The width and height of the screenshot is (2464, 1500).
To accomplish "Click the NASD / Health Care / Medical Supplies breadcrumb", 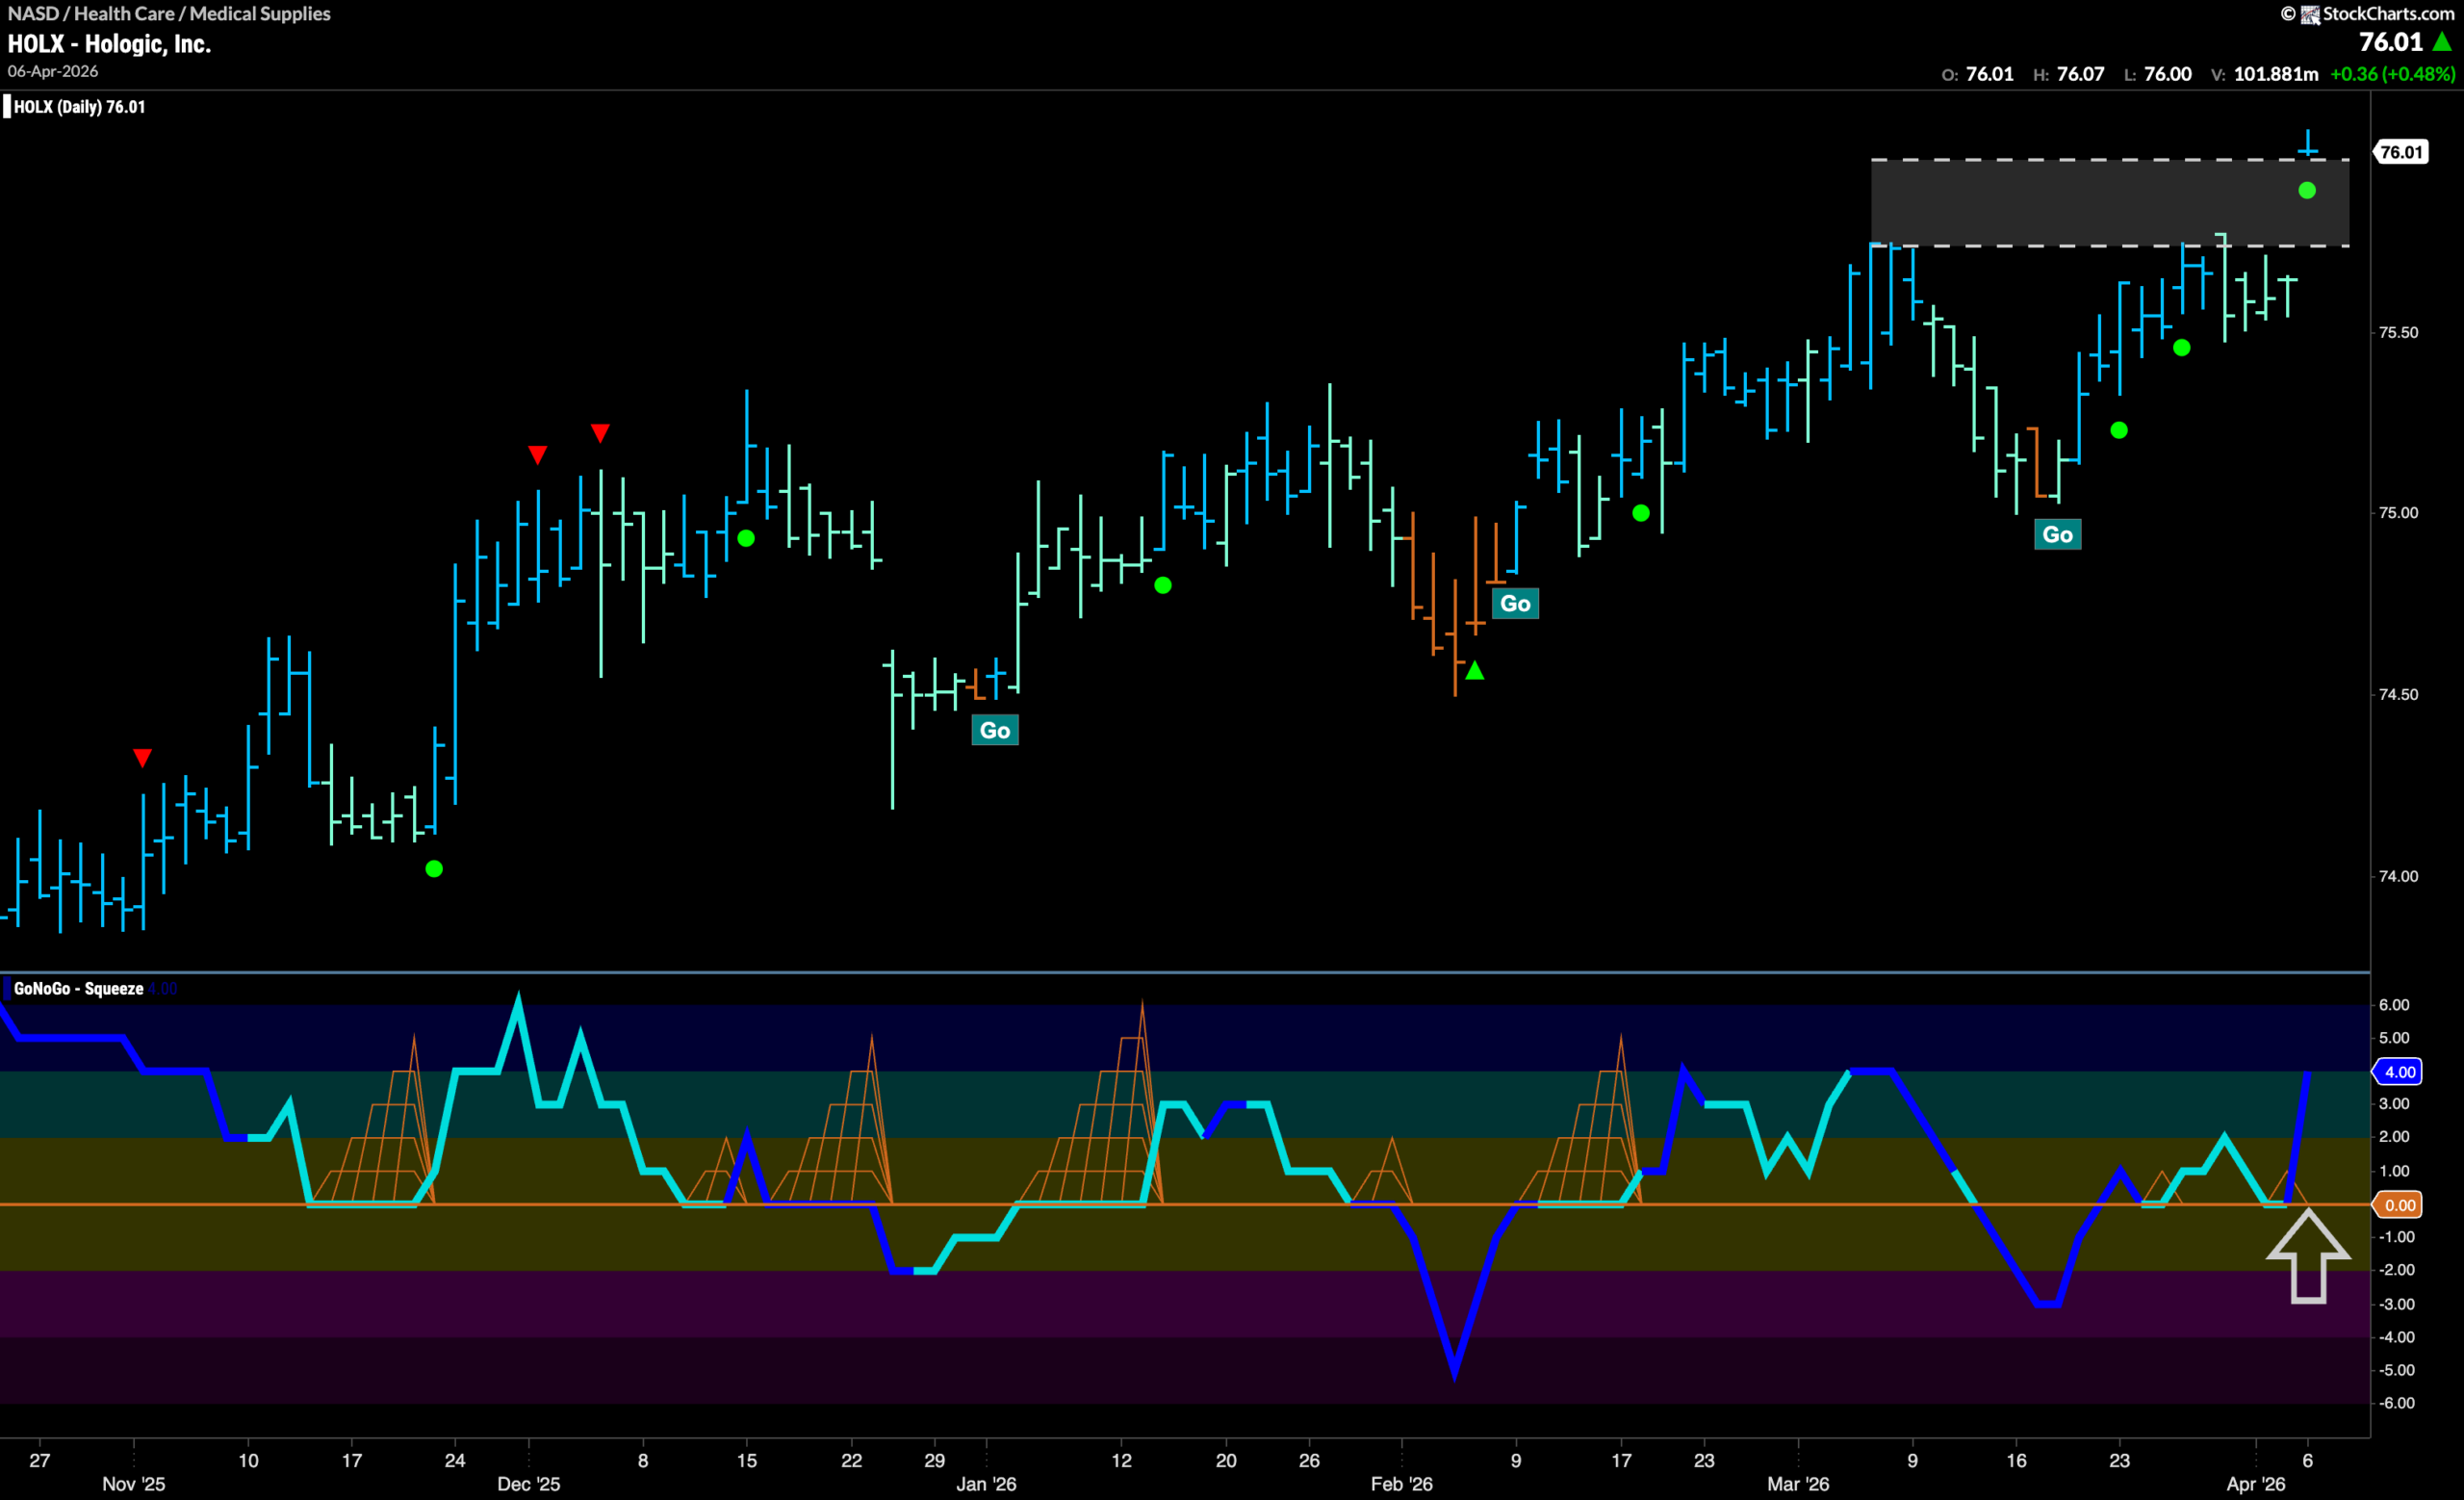I will point(169,13).
